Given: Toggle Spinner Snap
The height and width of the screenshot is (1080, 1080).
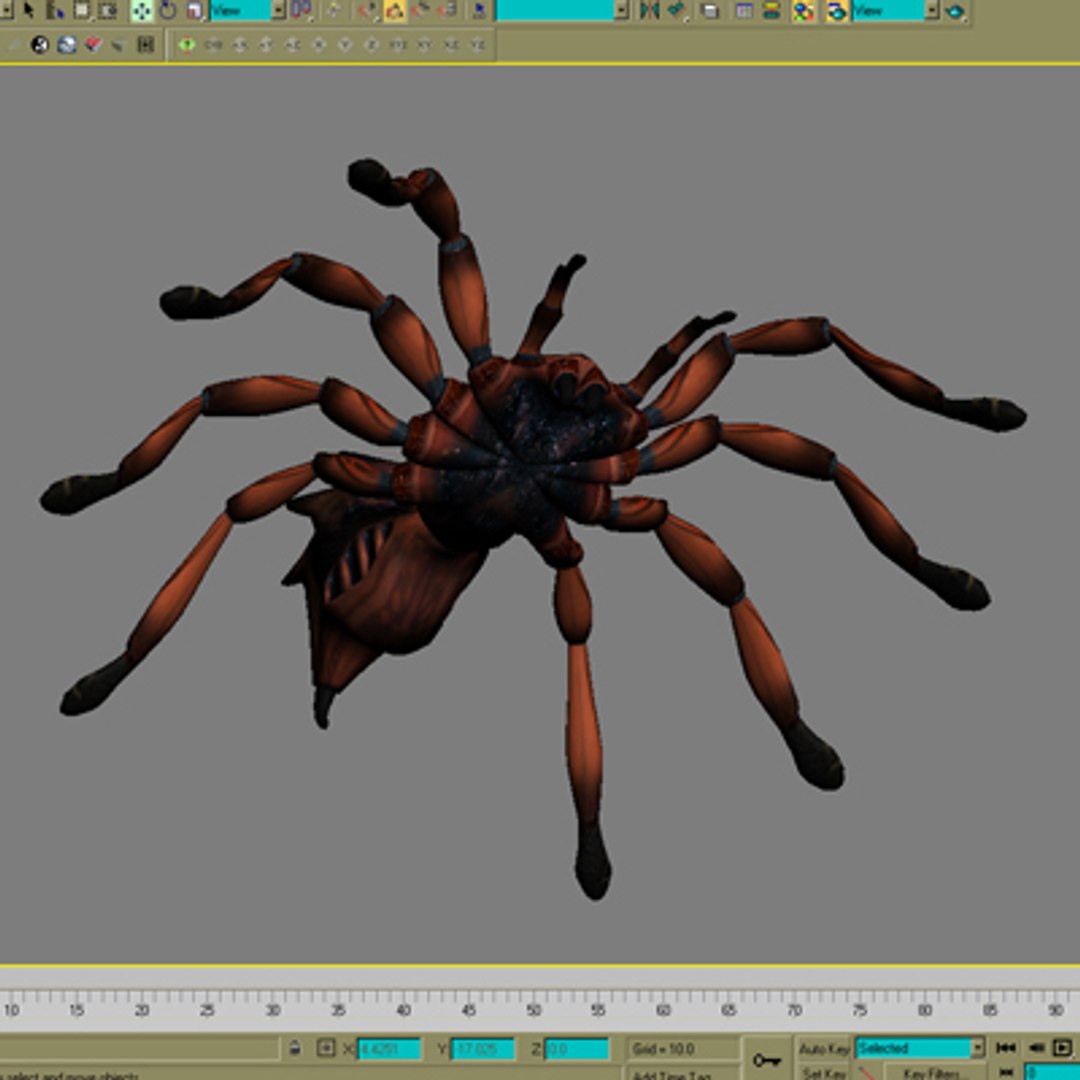Looking at the screenshot, I should [448, 10].
